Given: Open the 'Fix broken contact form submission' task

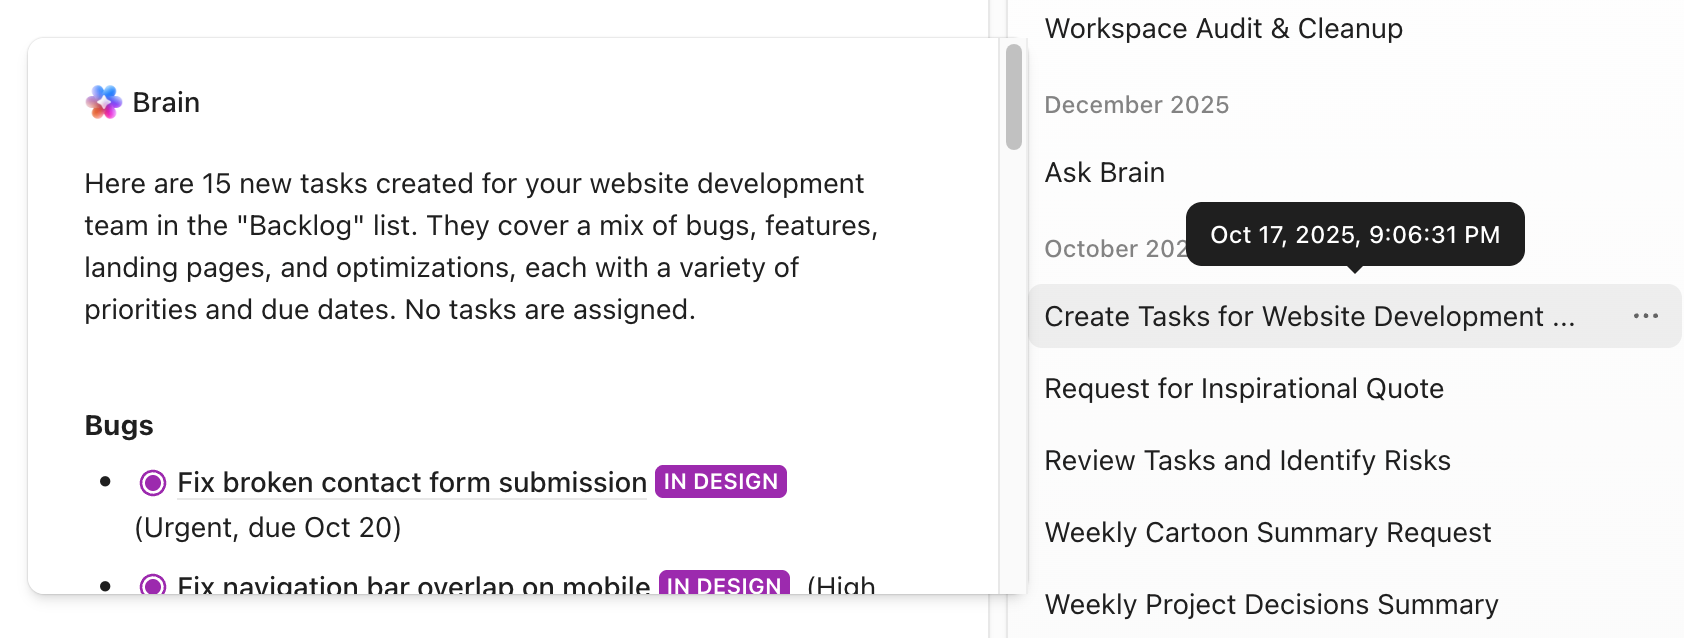Looking at the screenshot, I should click(411, 483).
